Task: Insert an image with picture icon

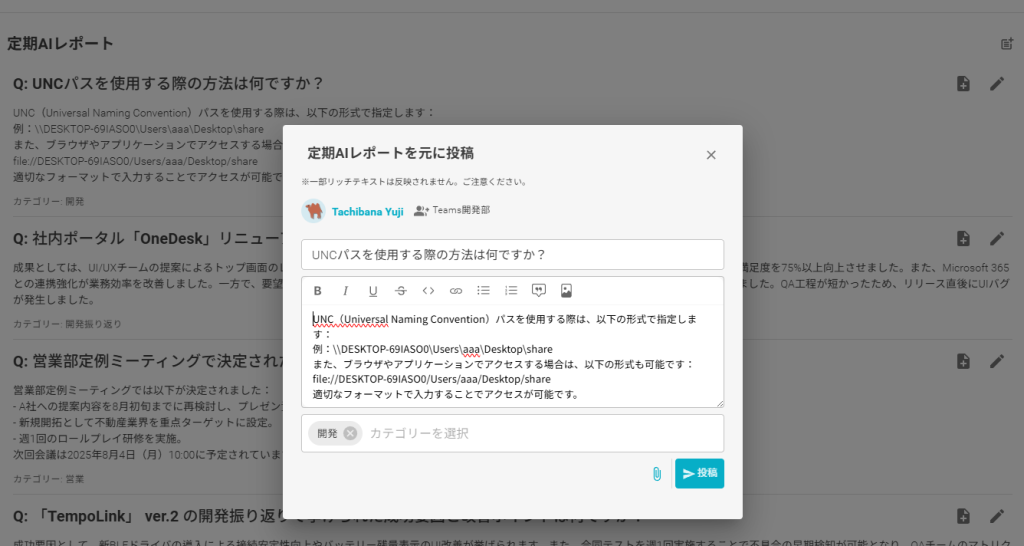Action: pyautogui.click(x=566, y=291)
